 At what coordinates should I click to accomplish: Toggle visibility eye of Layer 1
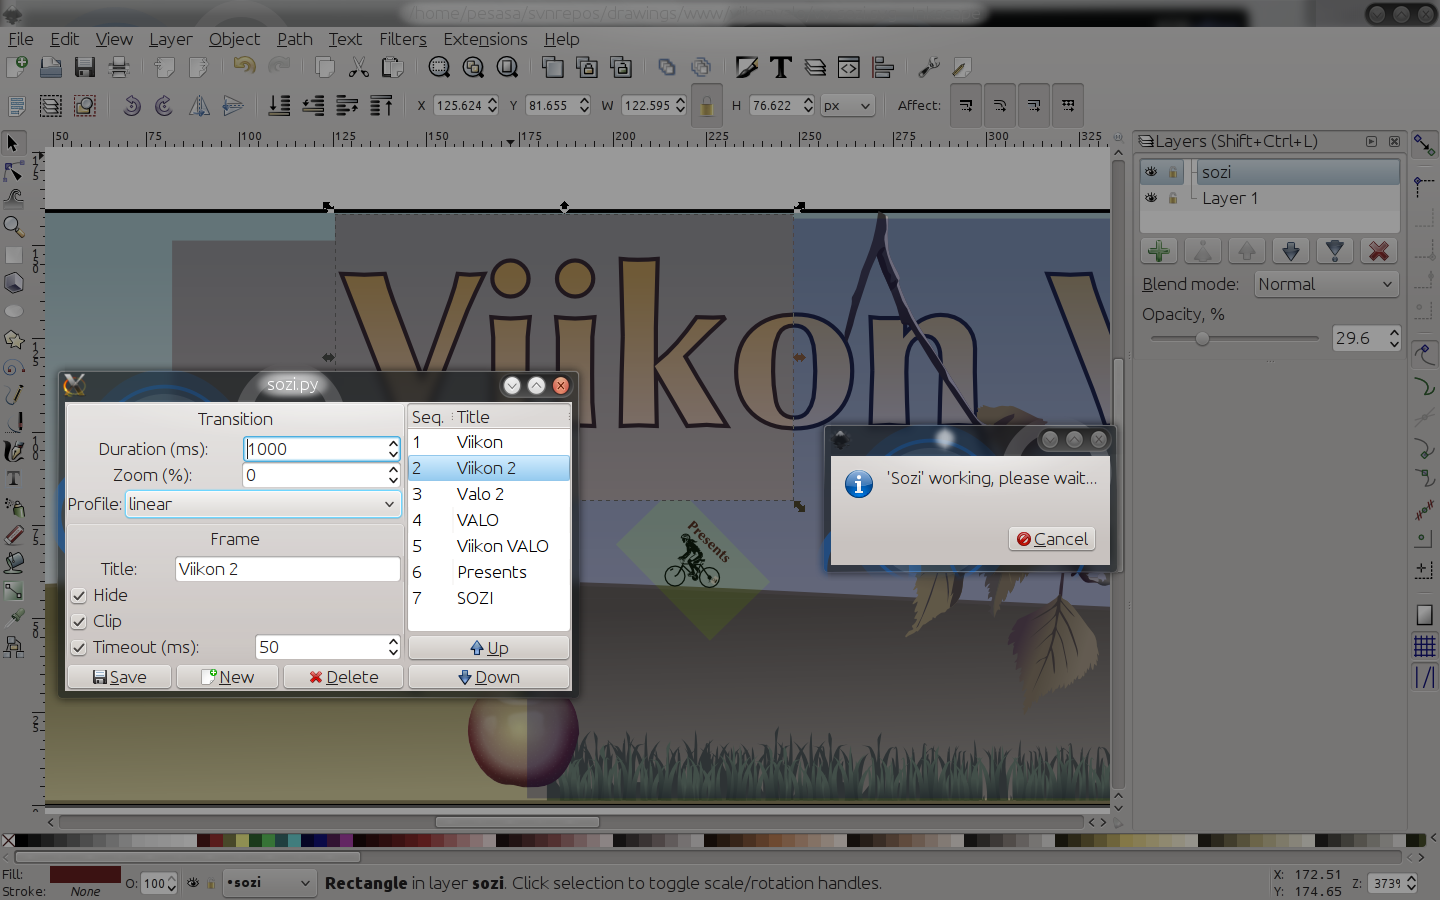(1151, 198)
